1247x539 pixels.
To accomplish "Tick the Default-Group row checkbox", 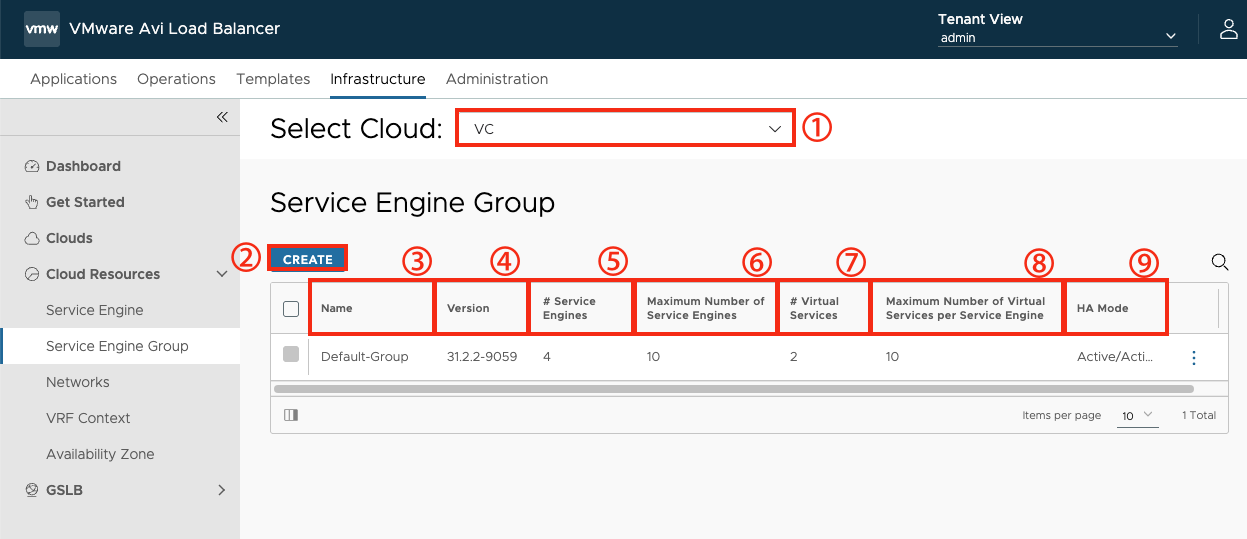I will (x=291, y=354).
